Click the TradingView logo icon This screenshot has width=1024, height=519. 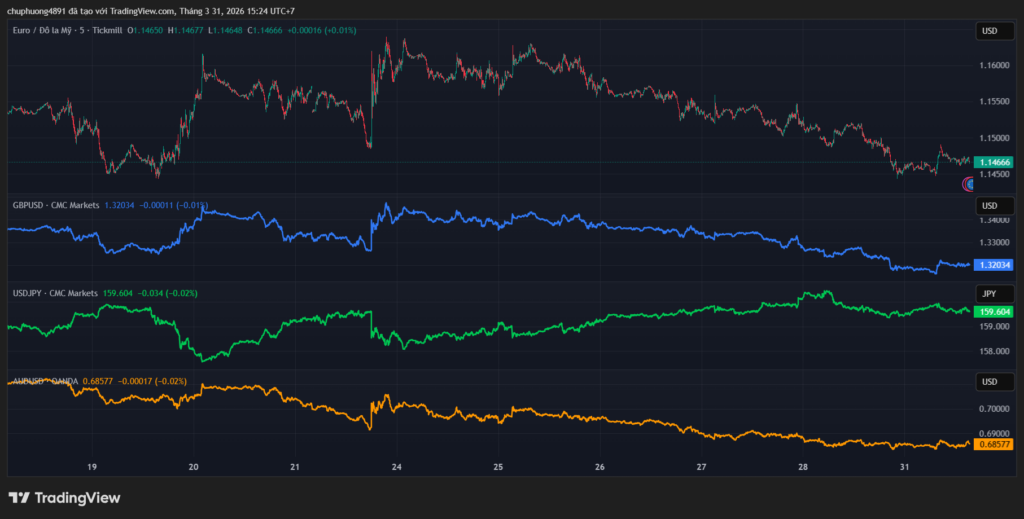click(x=19, y=497)
